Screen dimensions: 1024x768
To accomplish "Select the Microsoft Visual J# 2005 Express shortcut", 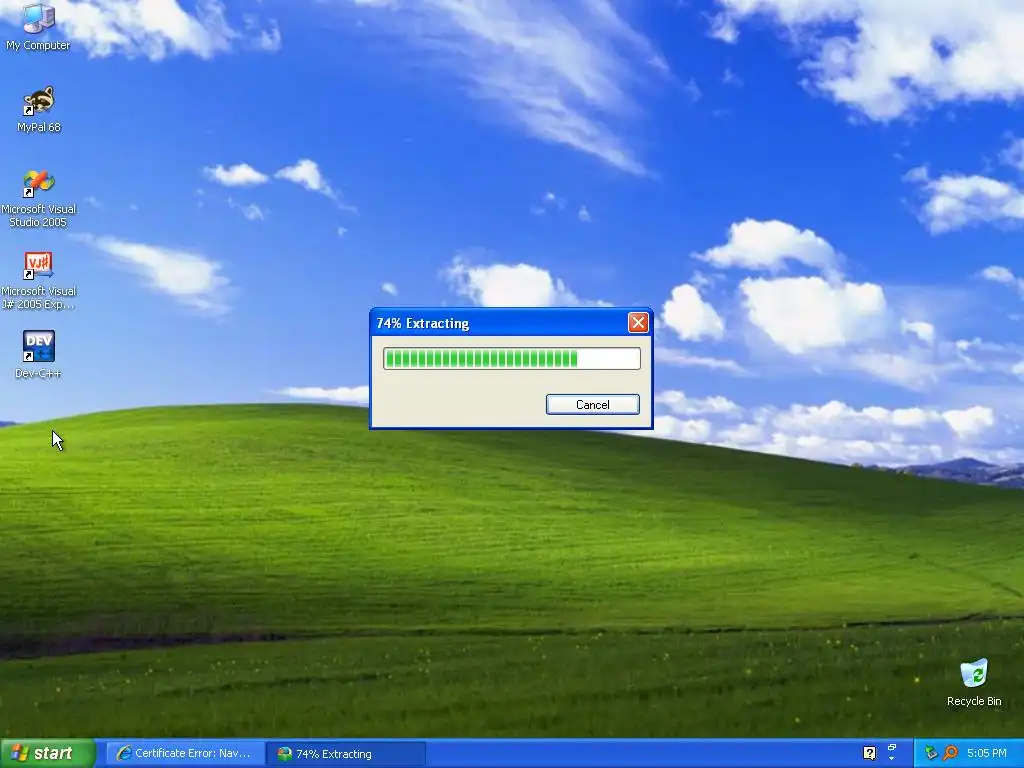I will click(x=39, y=281).
